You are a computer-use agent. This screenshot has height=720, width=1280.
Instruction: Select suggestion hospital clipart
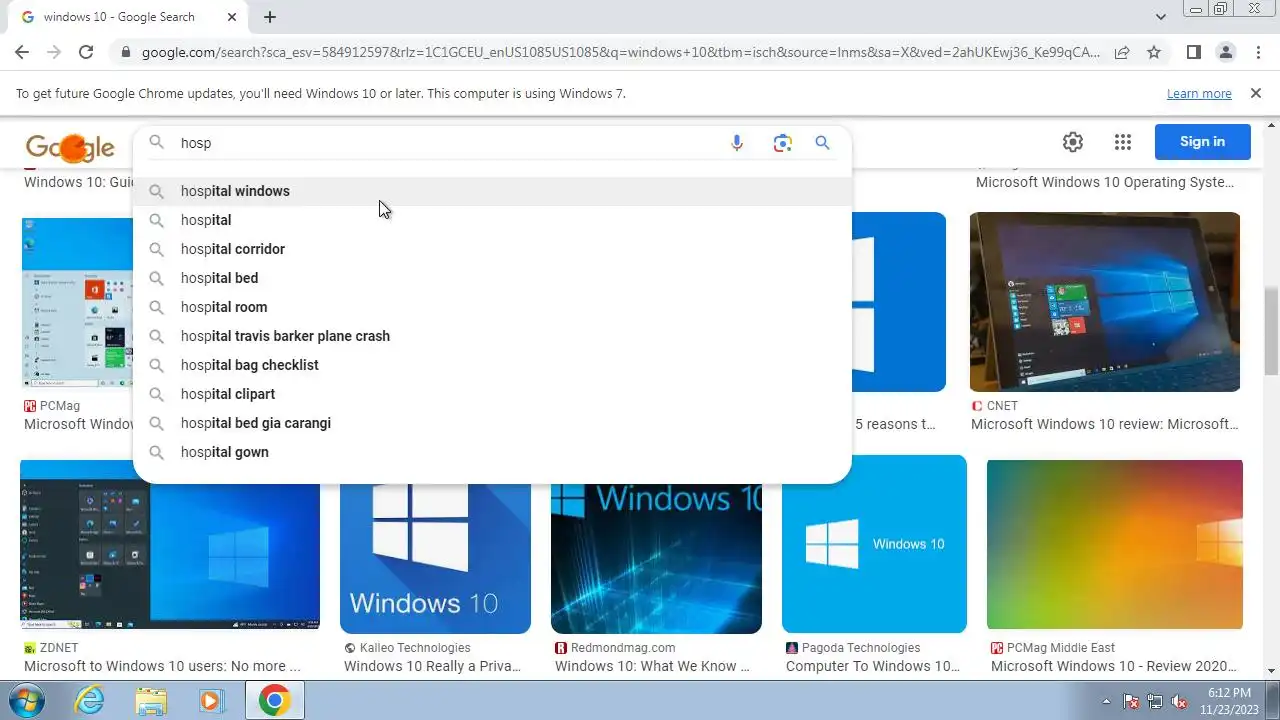pyautogui.click(x=492, y=394)
